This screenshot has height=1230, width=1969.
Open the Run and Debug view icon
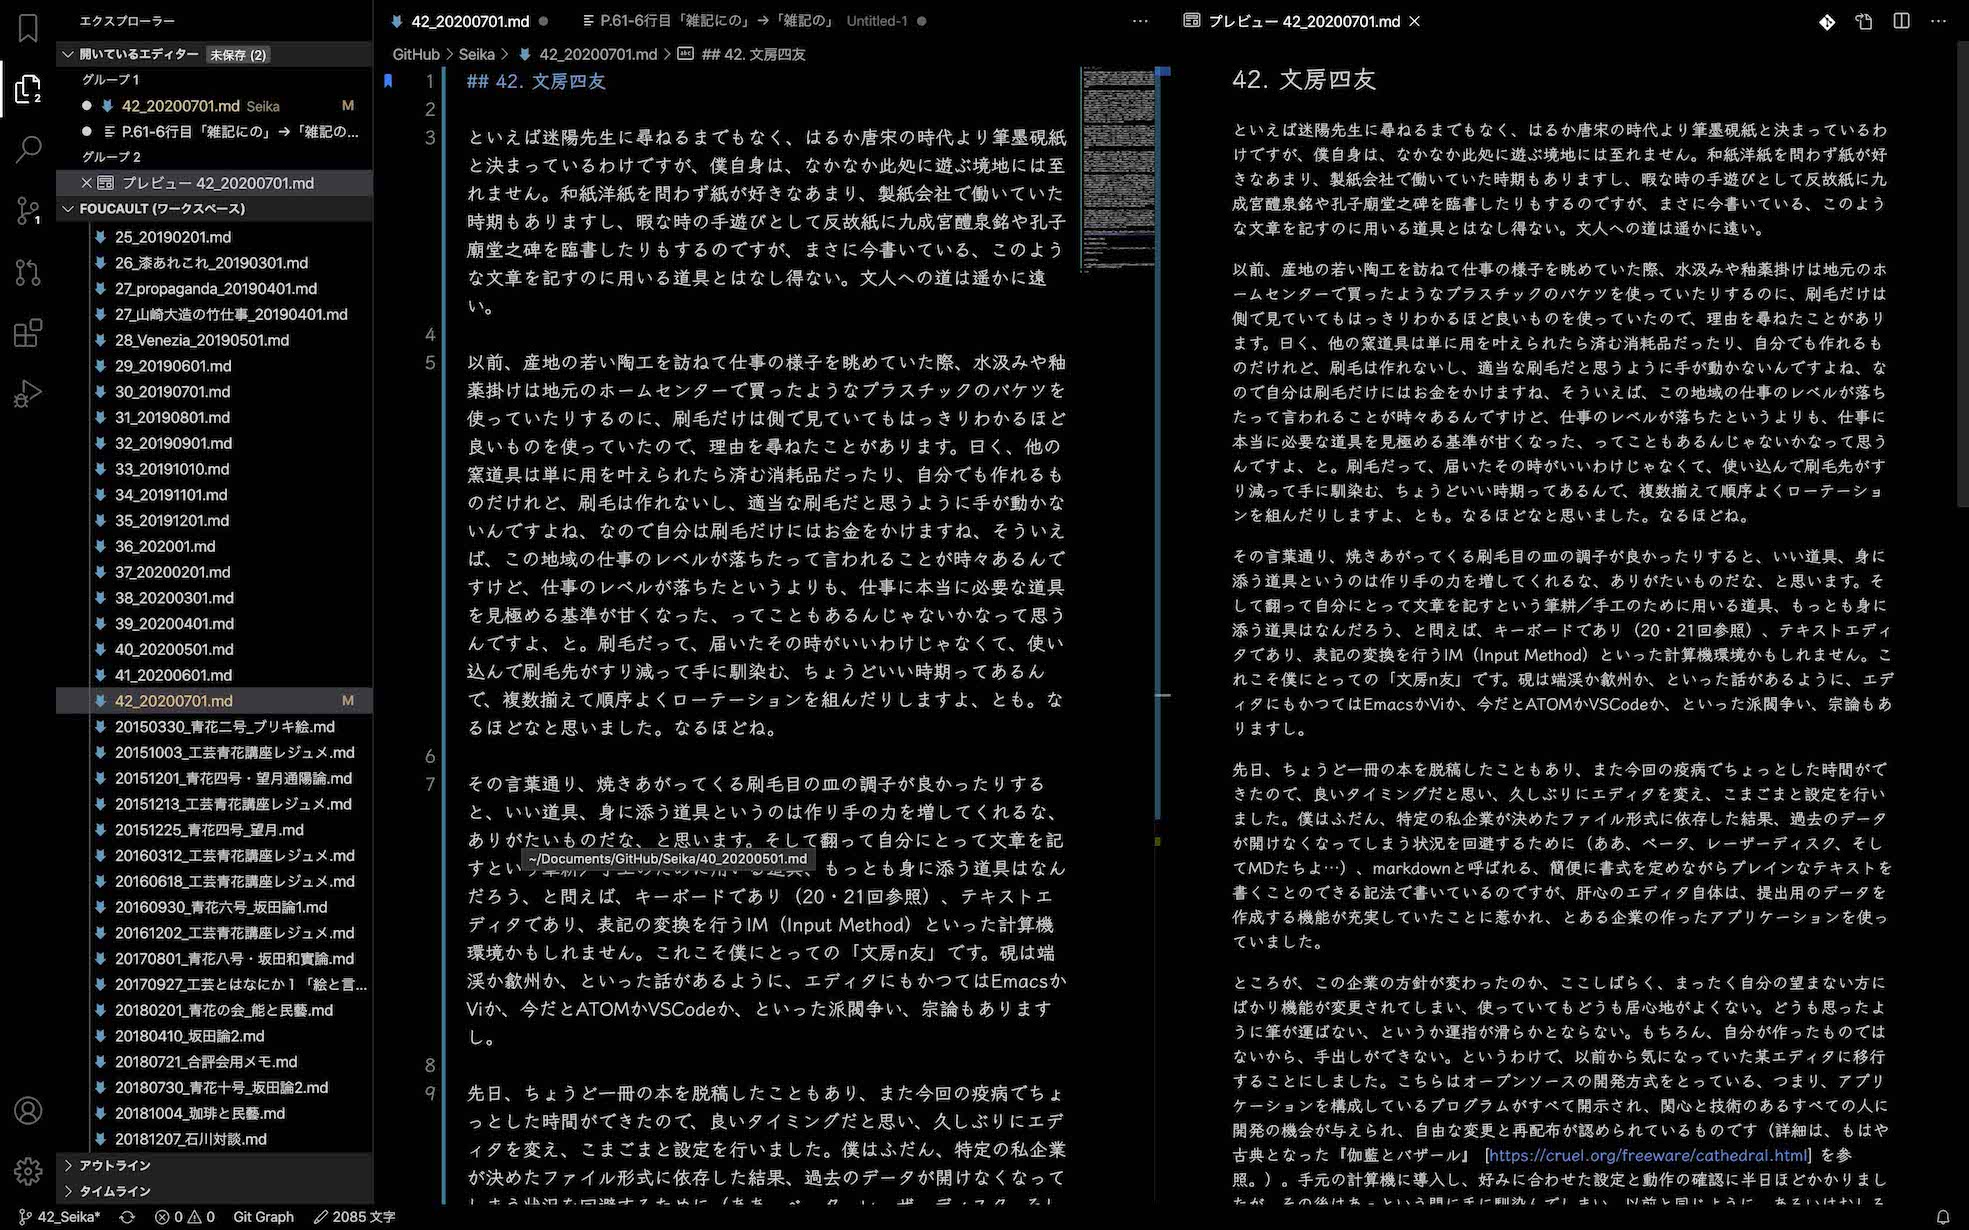pos(28,394)
